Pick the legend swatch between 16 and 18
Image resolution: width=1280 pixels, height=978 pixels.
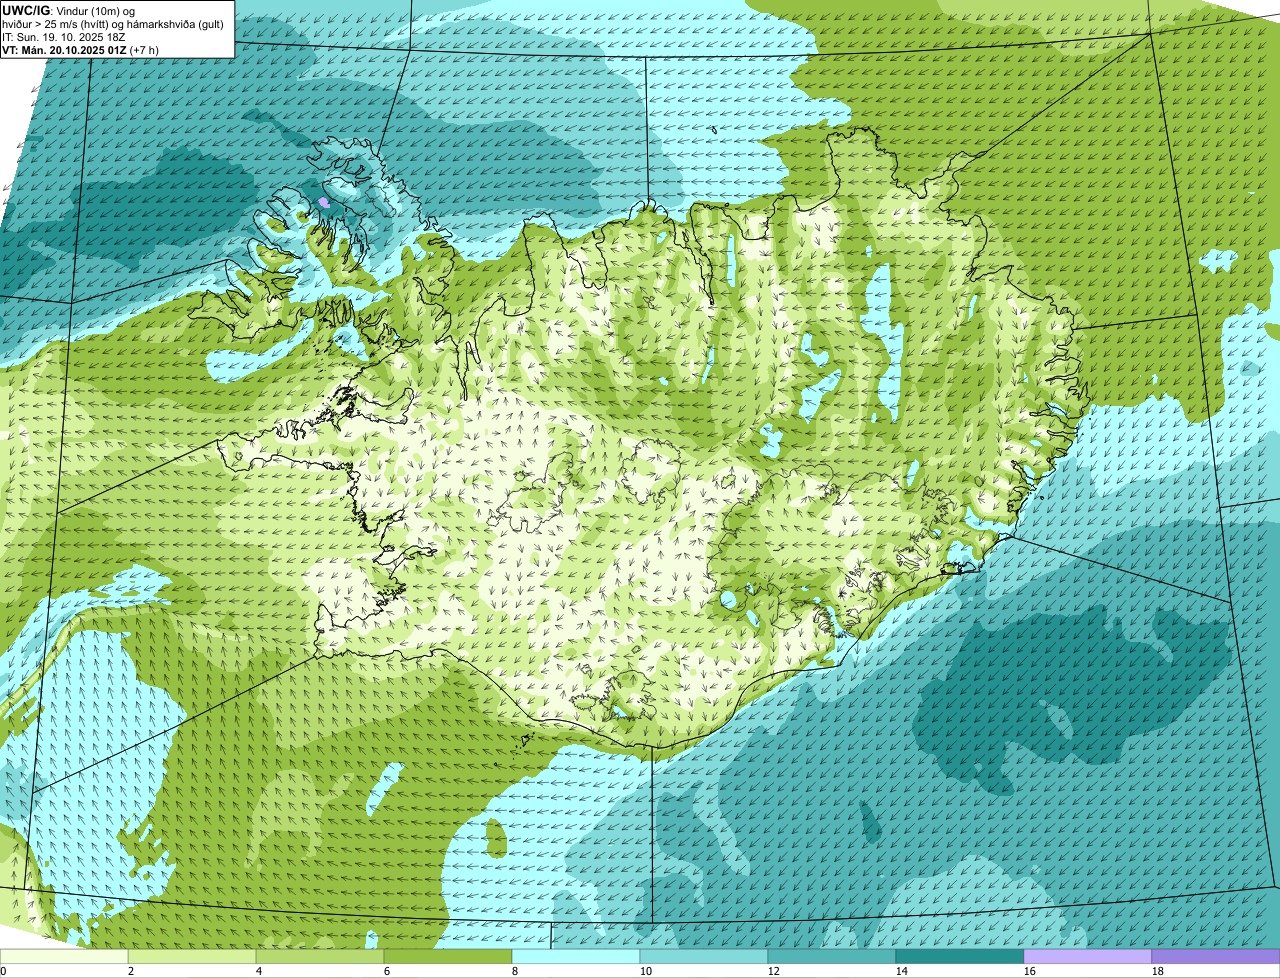(x=1088, y=956)
